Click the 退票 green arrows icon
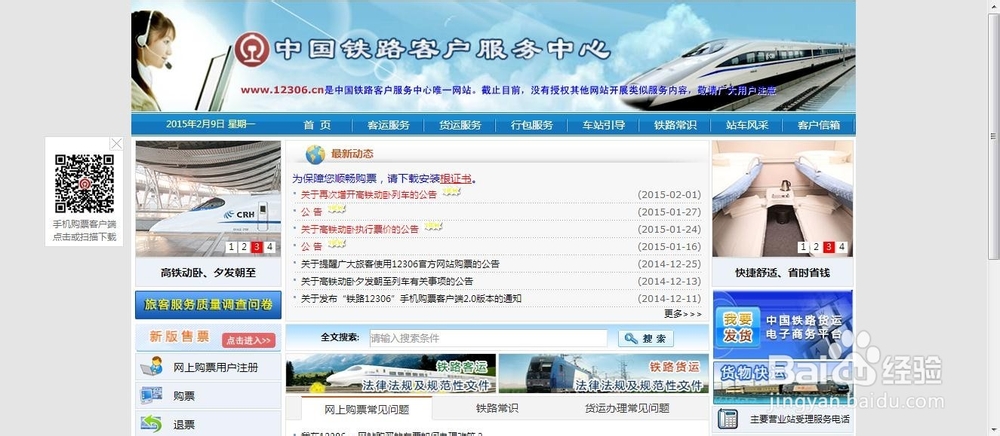 [x=151, y=424]
